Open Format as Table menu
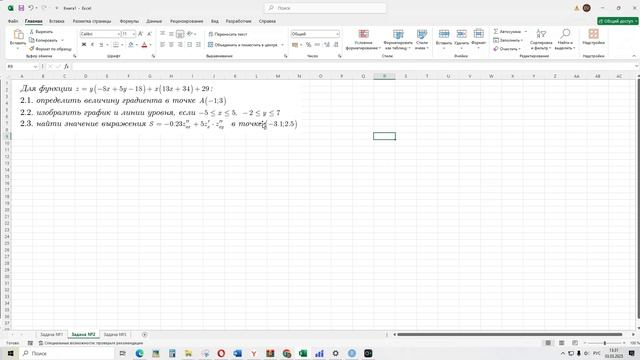This screenshot has height=360, width=640. point(398,40)
